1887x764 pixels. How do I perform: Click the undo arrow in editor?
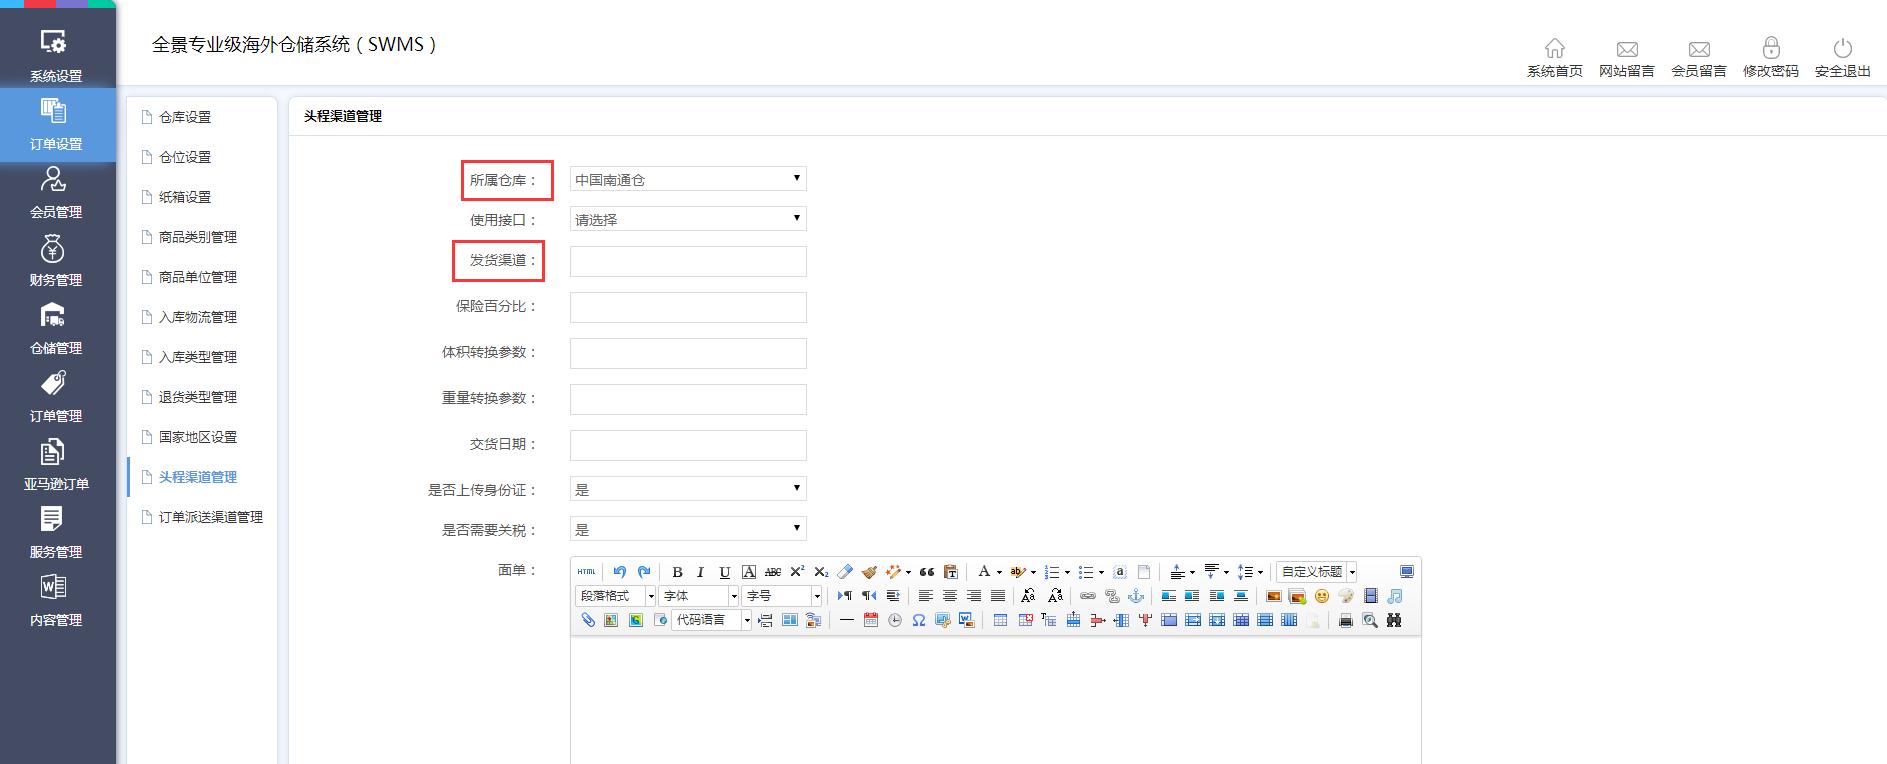point(620,572)
